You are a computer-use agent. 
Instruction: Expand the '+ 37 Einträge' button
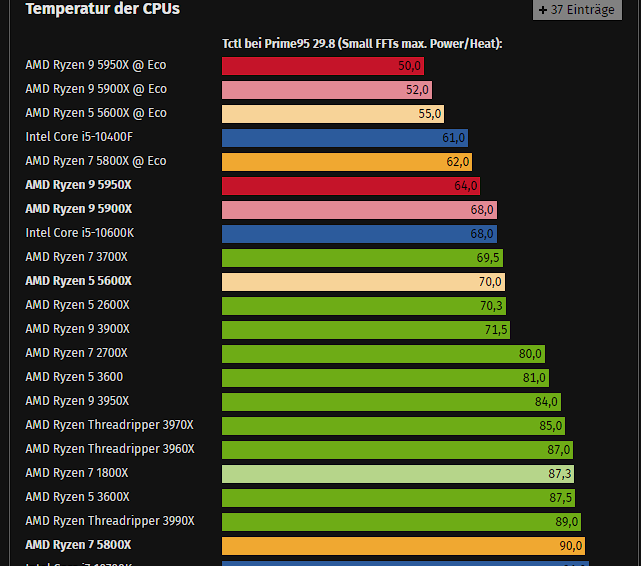577,9
